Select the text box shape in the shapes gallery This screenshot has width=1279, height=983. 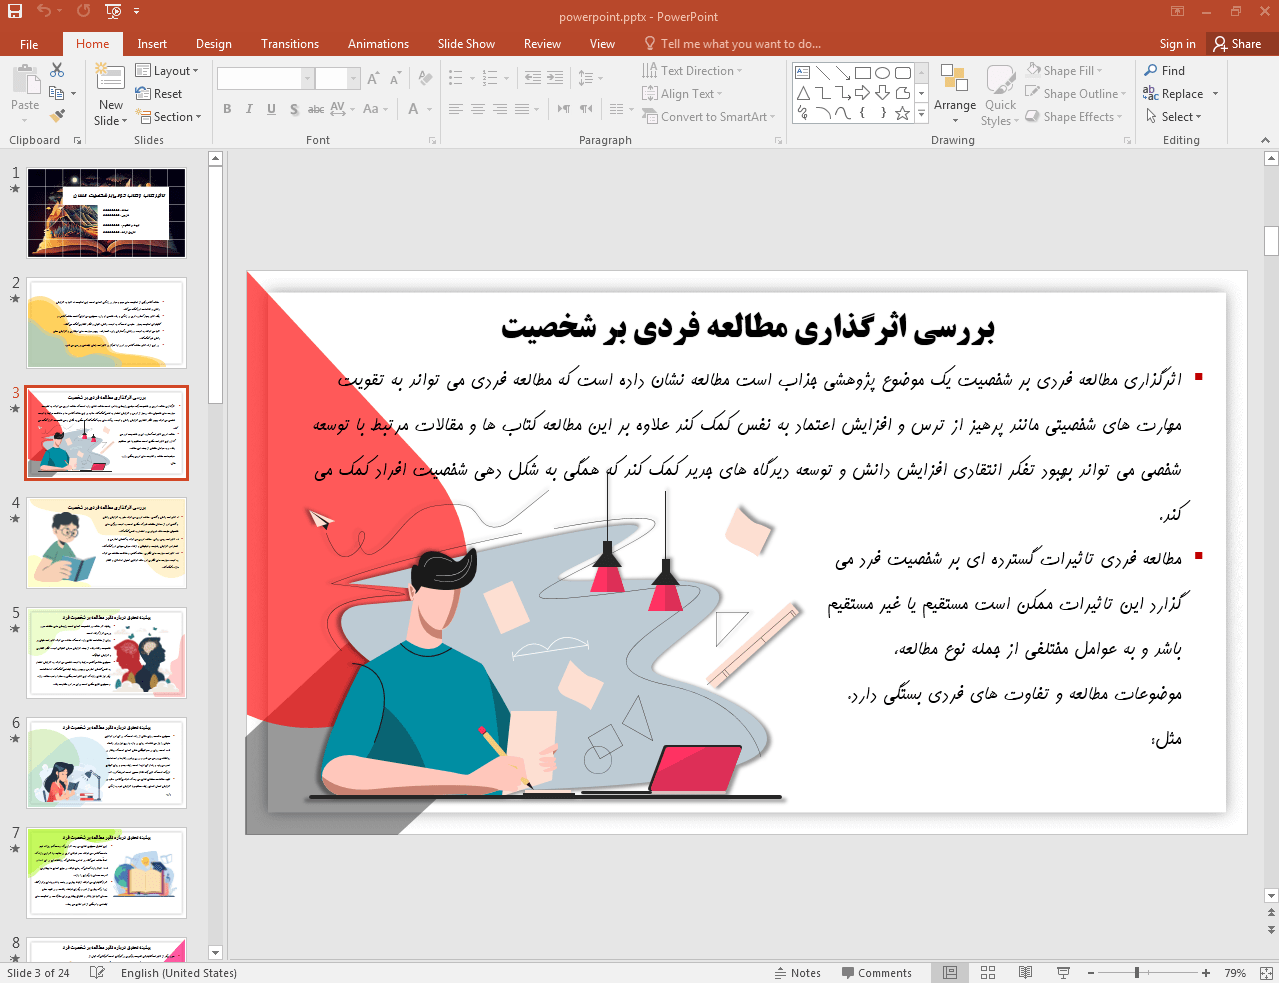click(802, 73)
